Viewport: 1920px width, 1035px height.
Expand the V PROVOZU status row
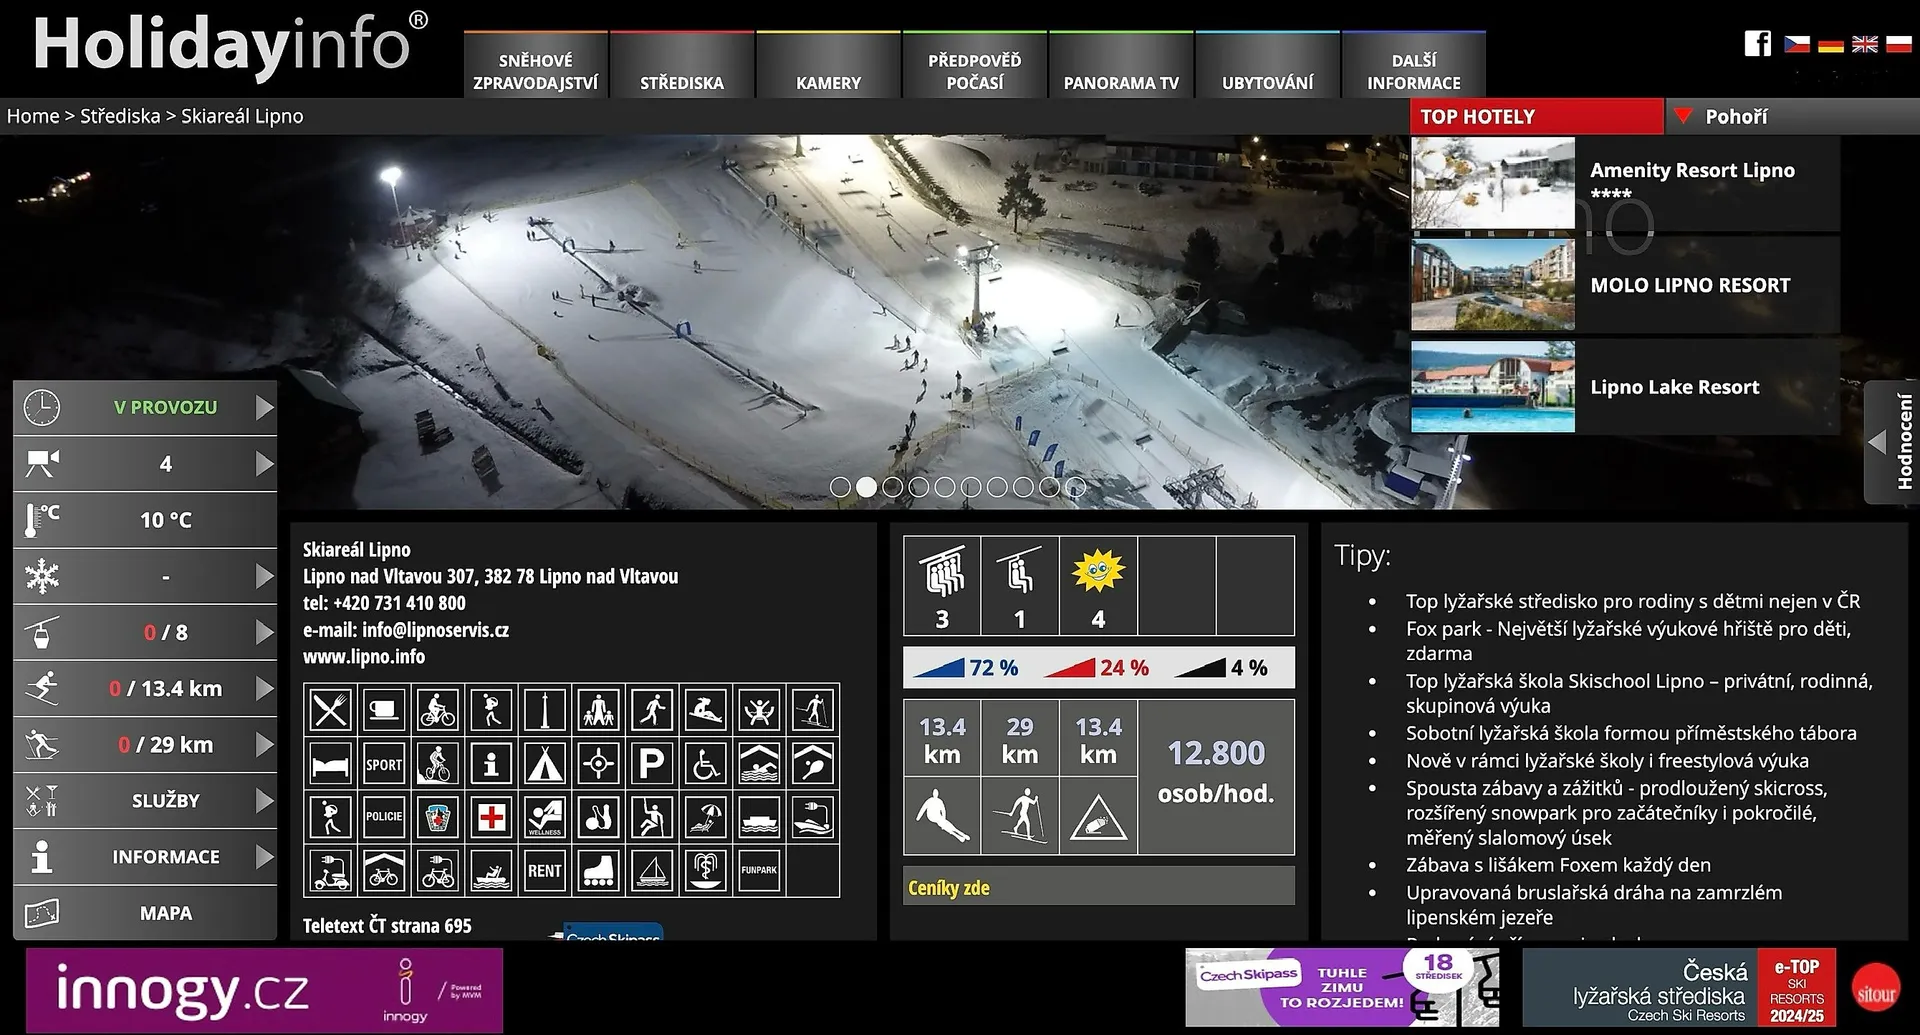click(x=265, y=408)
